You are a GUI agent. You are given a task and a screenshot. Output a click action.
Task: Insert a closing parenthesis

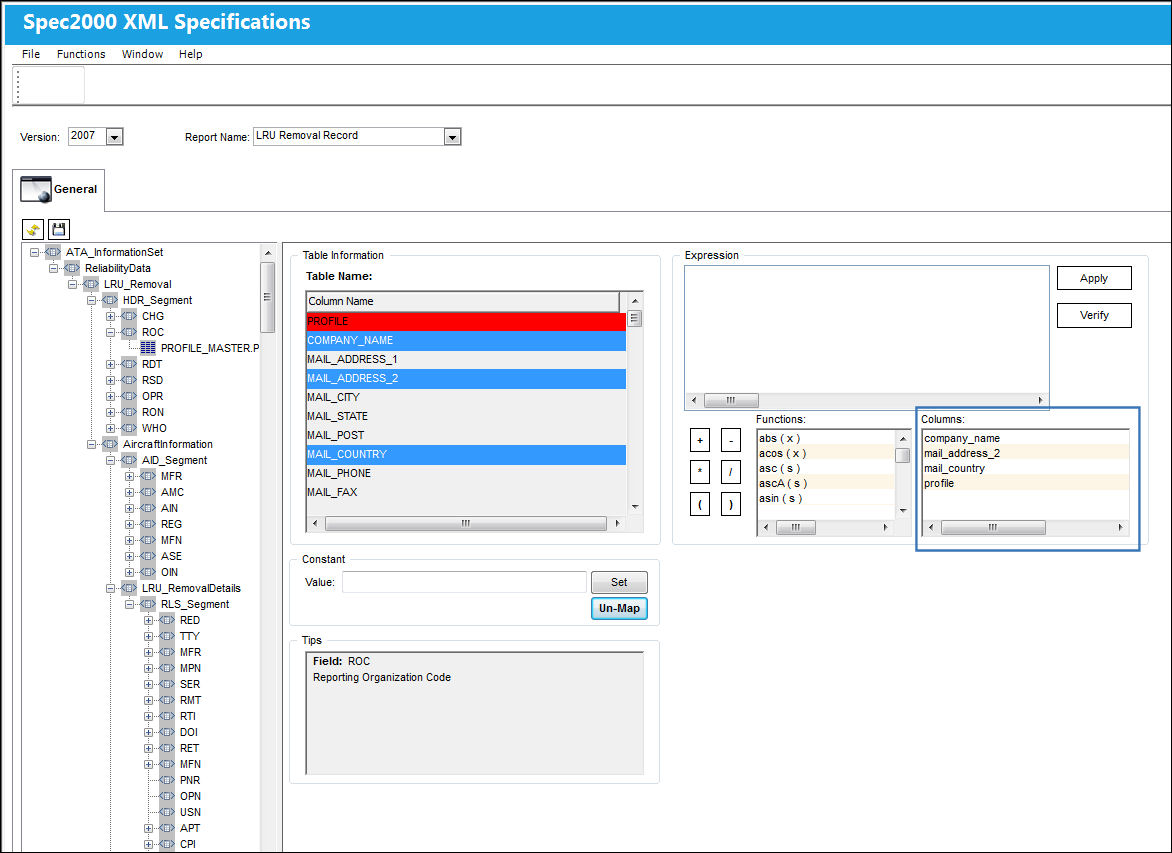730,505
